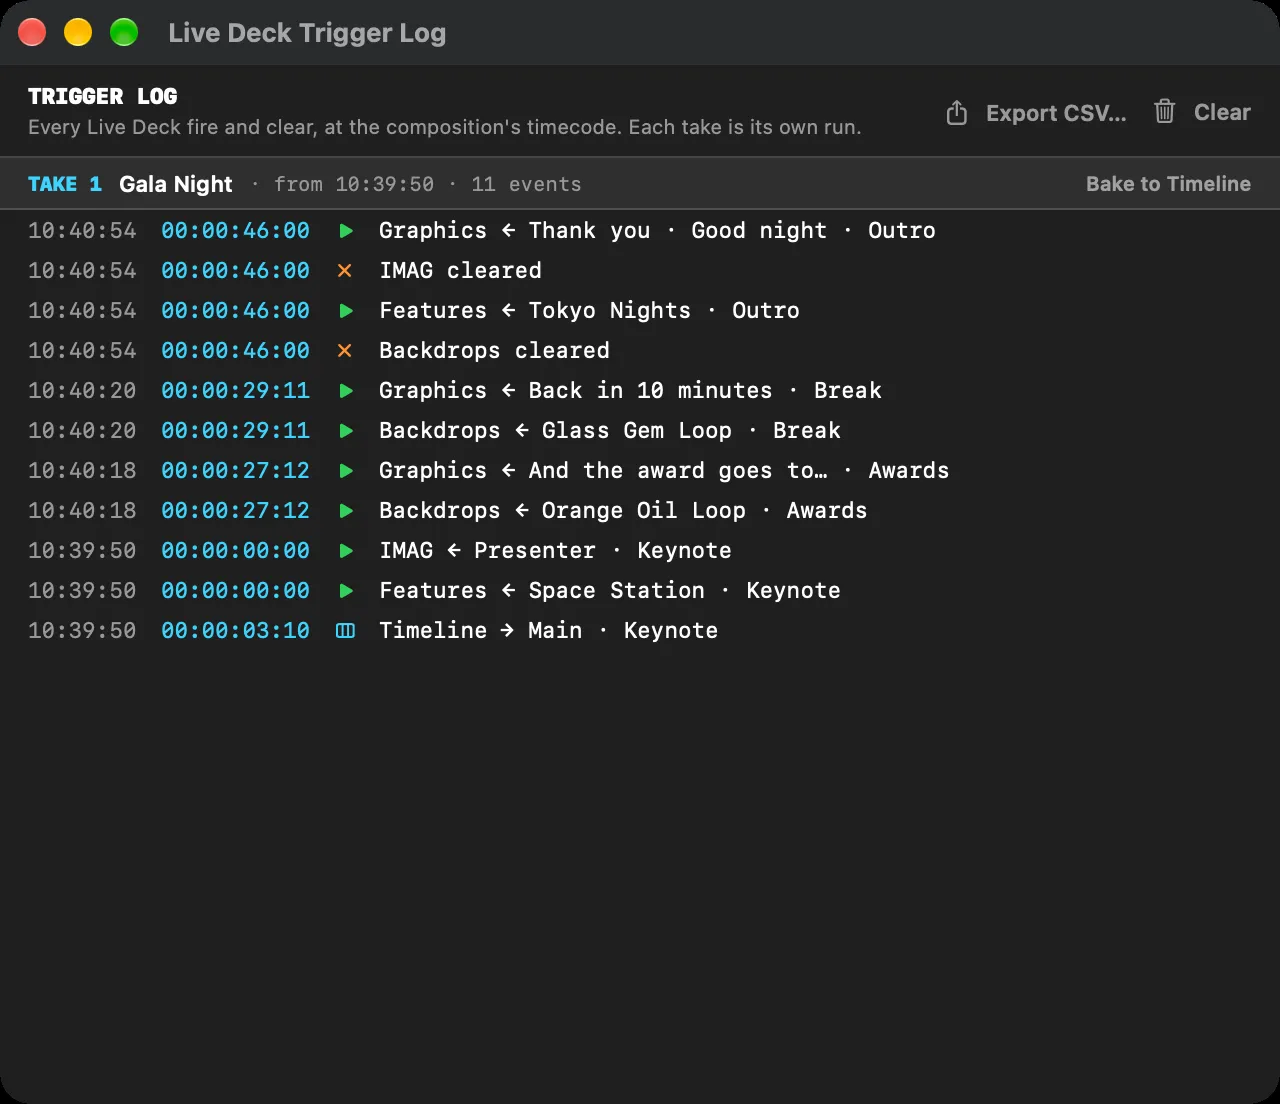Click the Clear trash can icon
Image resolution: width=1280 pixels, height=1104 pixels.
1164,112
